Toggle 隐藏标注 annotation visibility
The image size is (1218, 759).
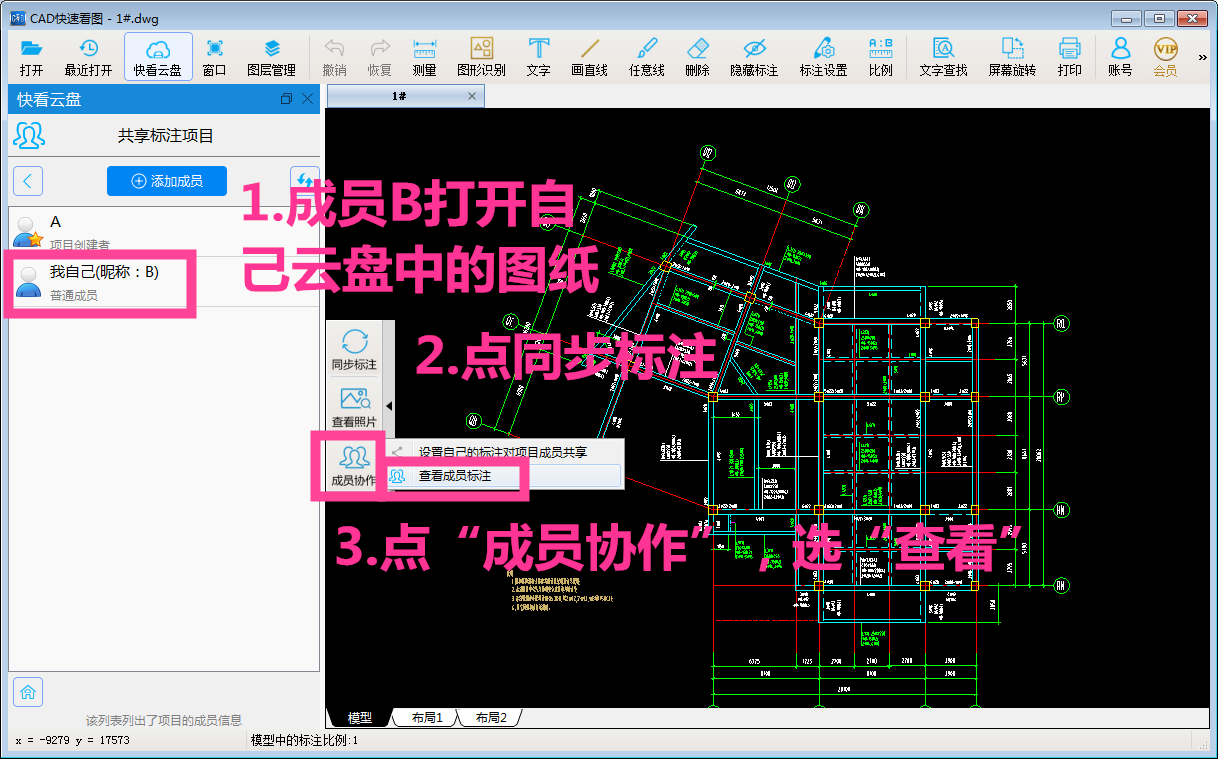pos(753,57)
